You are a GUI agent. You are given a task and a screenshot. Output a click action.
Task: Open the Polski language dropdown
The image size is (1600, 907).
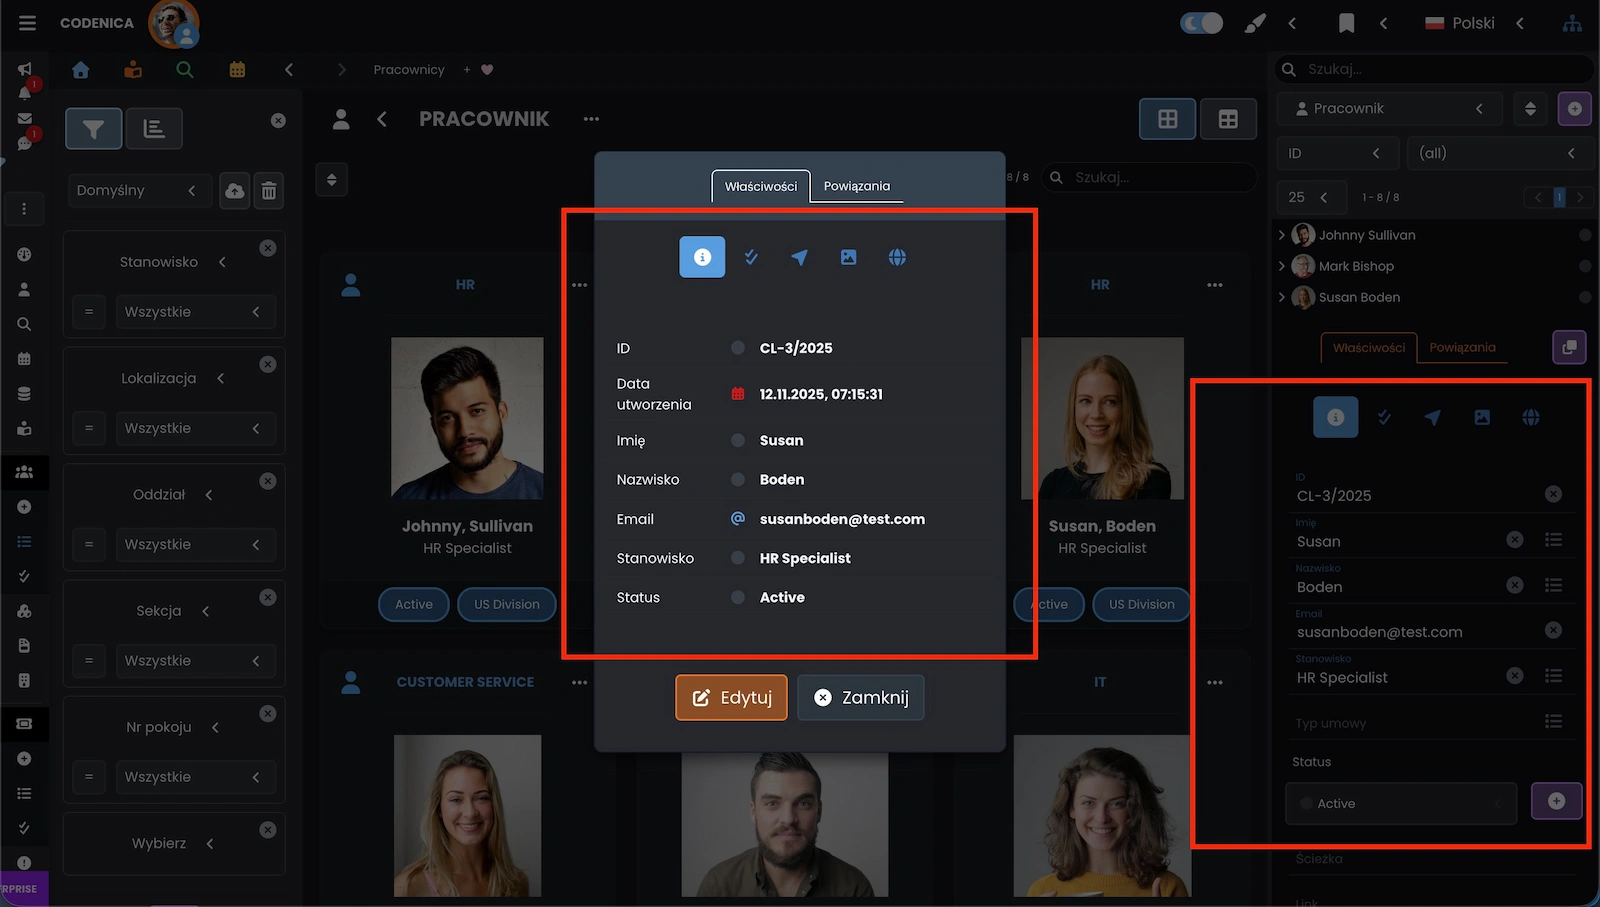pyautogui.click(x=1473, y=23)
